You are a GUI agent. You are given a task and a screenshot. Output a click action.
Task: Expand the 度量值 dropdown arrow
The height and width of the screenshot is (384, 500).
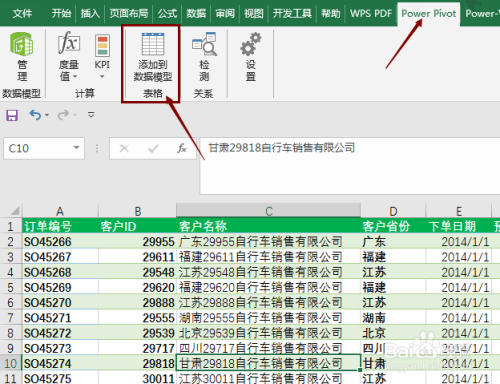[75, 77]
